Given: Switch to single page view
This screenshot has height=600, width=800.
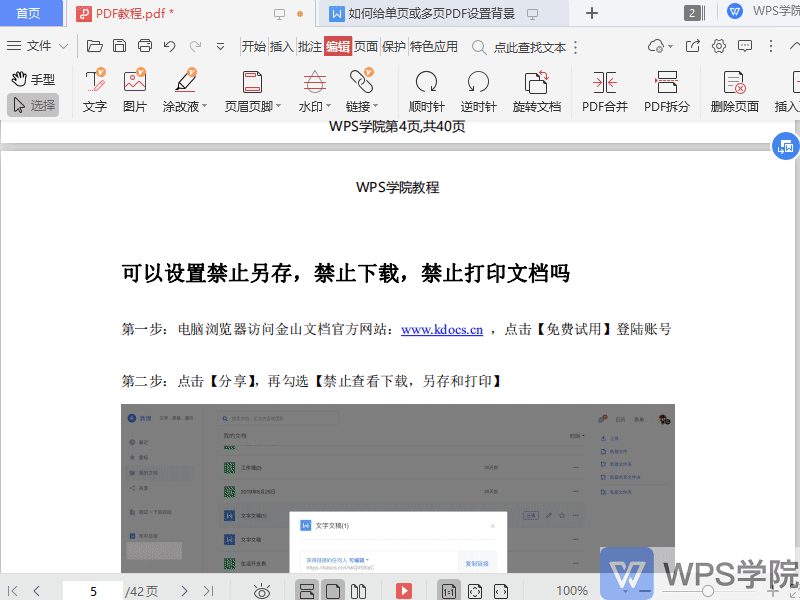Looking at the screenshot, I should tap(332, 591).
